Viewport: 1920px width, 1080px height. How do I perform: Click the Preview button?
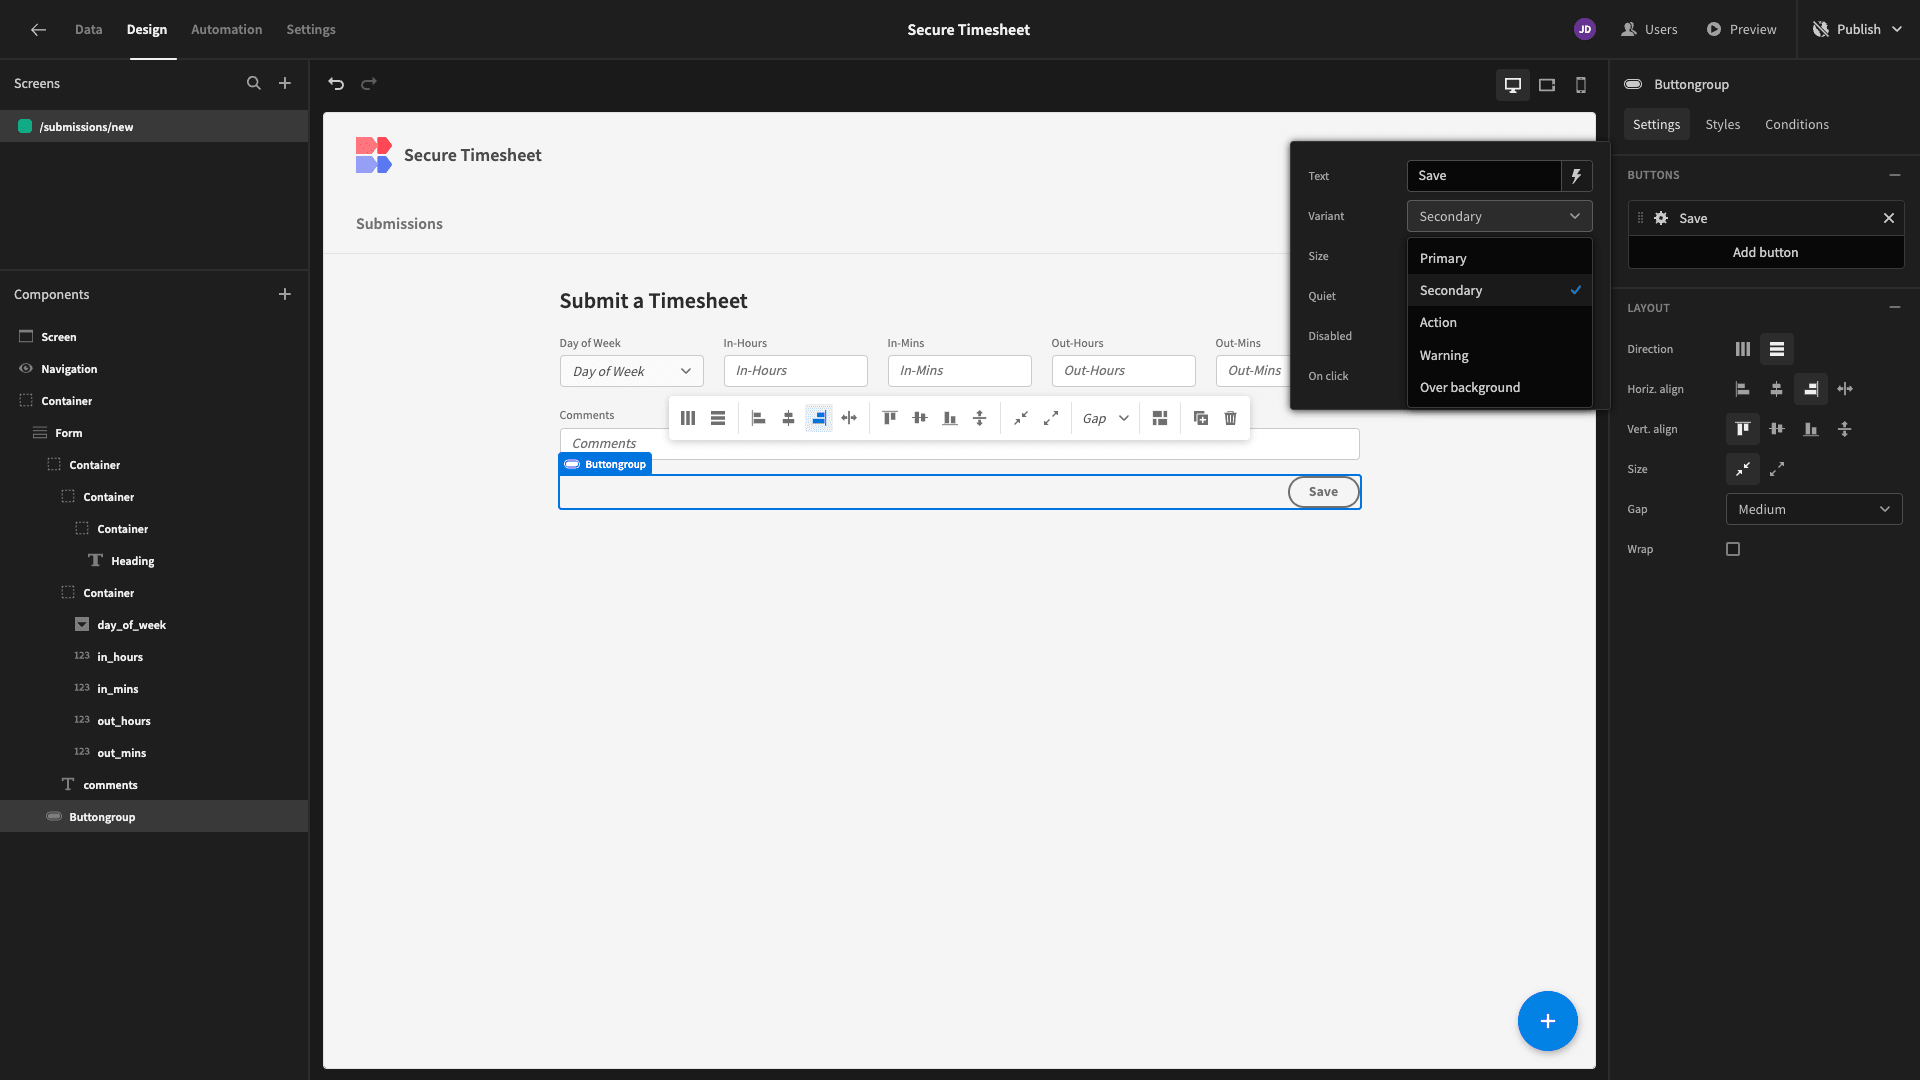1741,30
